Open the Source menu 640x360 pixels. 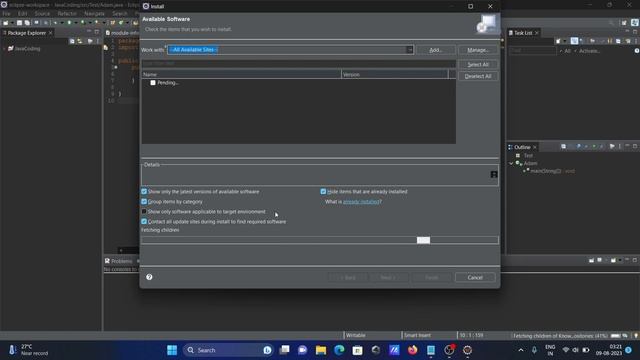click(42, 13)
